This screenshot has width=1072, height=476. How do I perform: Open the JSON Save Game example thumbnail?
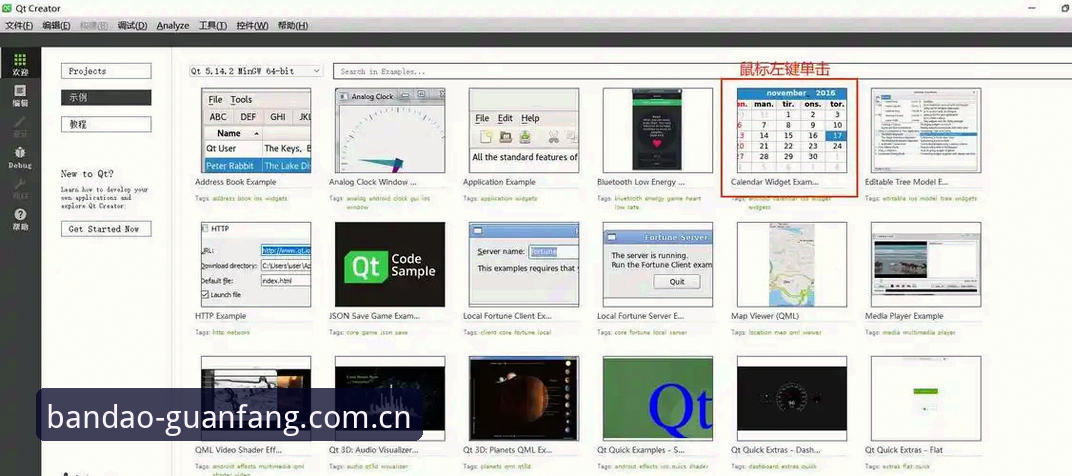(390, 264)
